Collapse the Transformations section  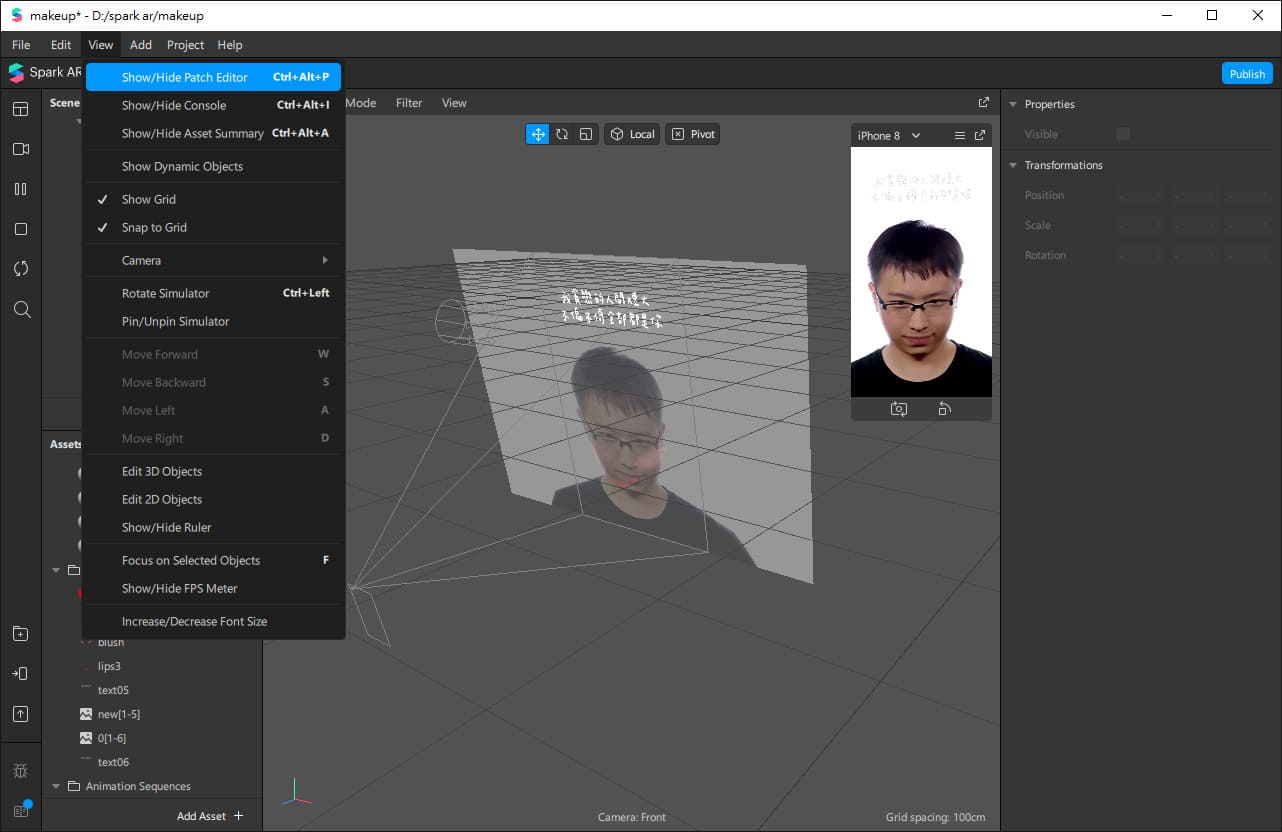click(1012, 165)
